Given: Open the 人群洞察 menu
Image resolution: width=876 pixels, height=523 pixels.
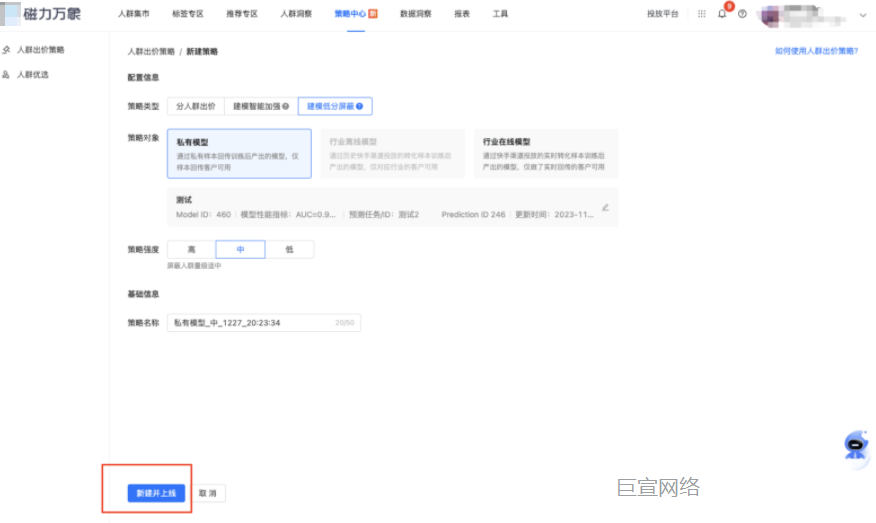Looking at the screenshot, I should coord(296,14).
